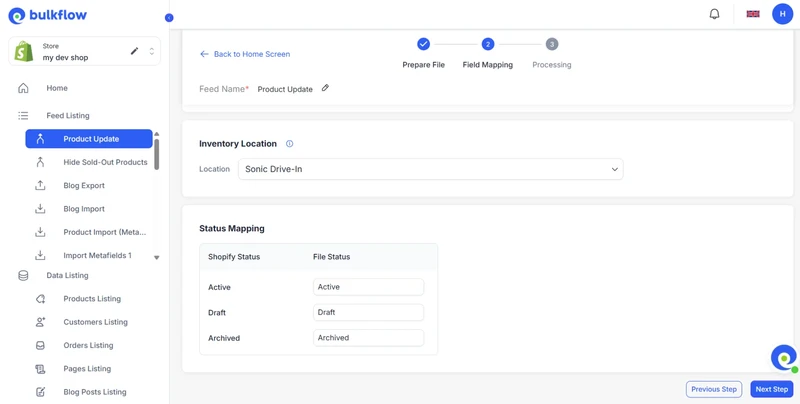This screenshot has width=800, height=404.
Task: Click the Orders Listing inbox icon
Action: click(x=40, y=345)
